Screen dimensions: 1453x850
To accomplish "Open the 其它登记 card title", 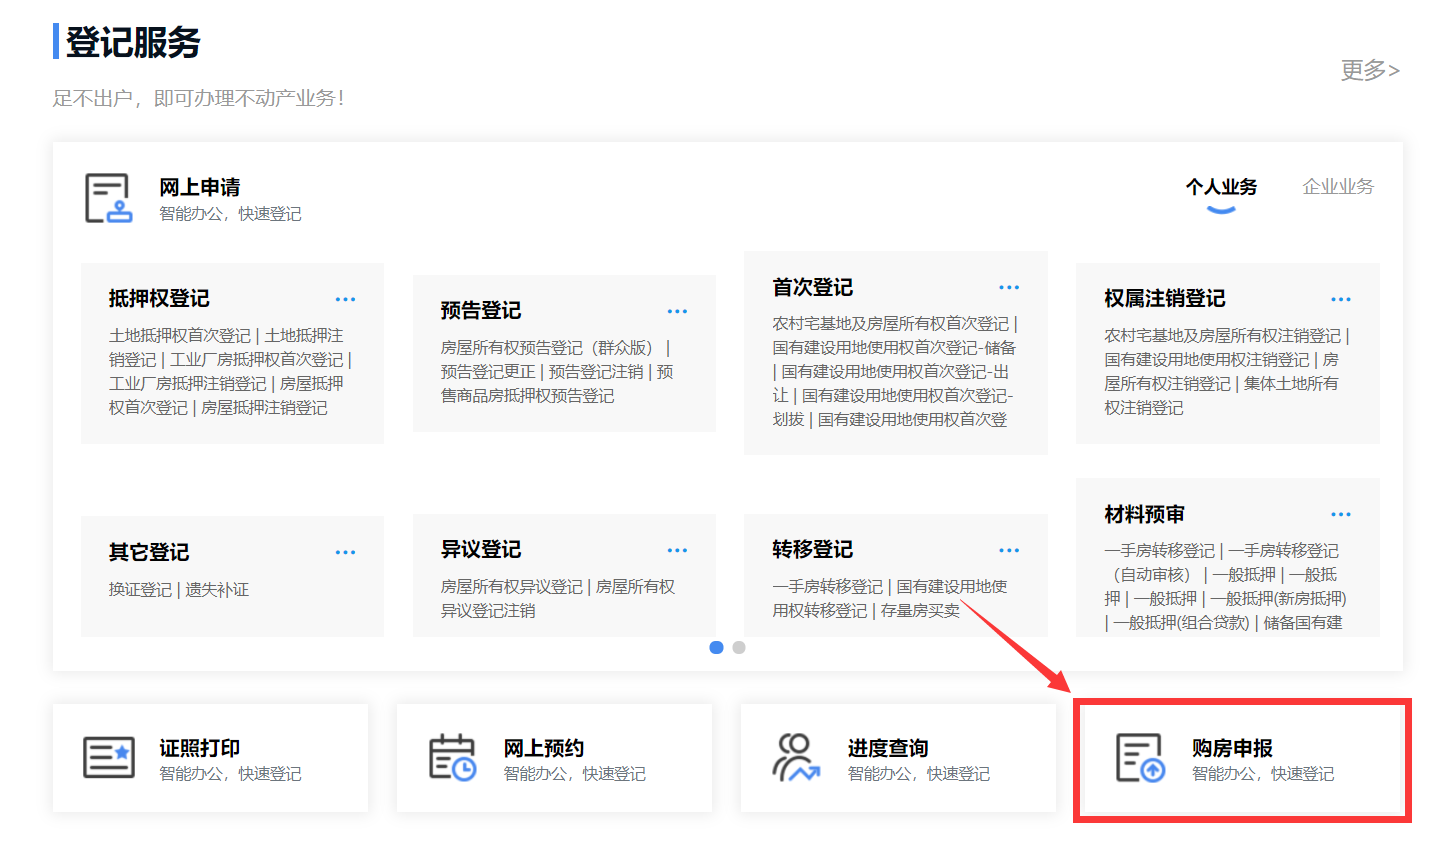I will tap(149, 552).
